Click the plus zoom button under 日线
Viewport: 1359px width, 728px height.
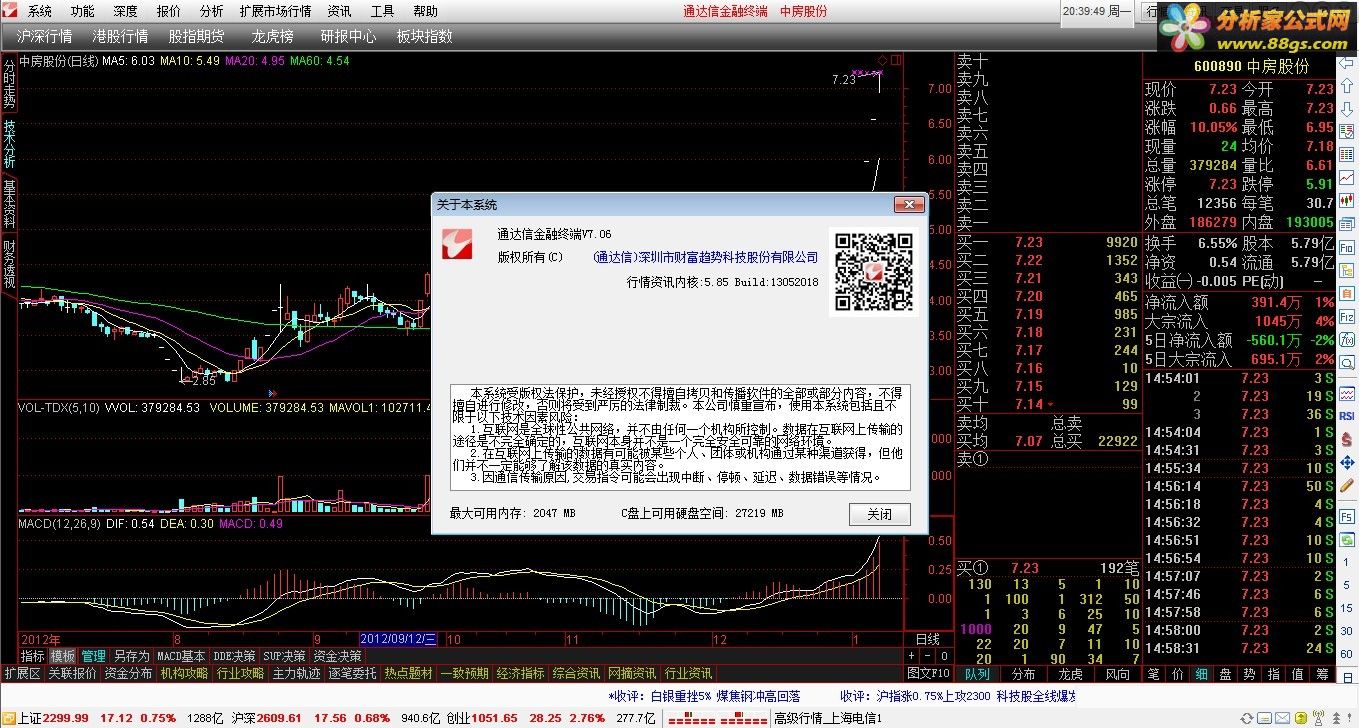pyautogui.click(x=911, y=655)
